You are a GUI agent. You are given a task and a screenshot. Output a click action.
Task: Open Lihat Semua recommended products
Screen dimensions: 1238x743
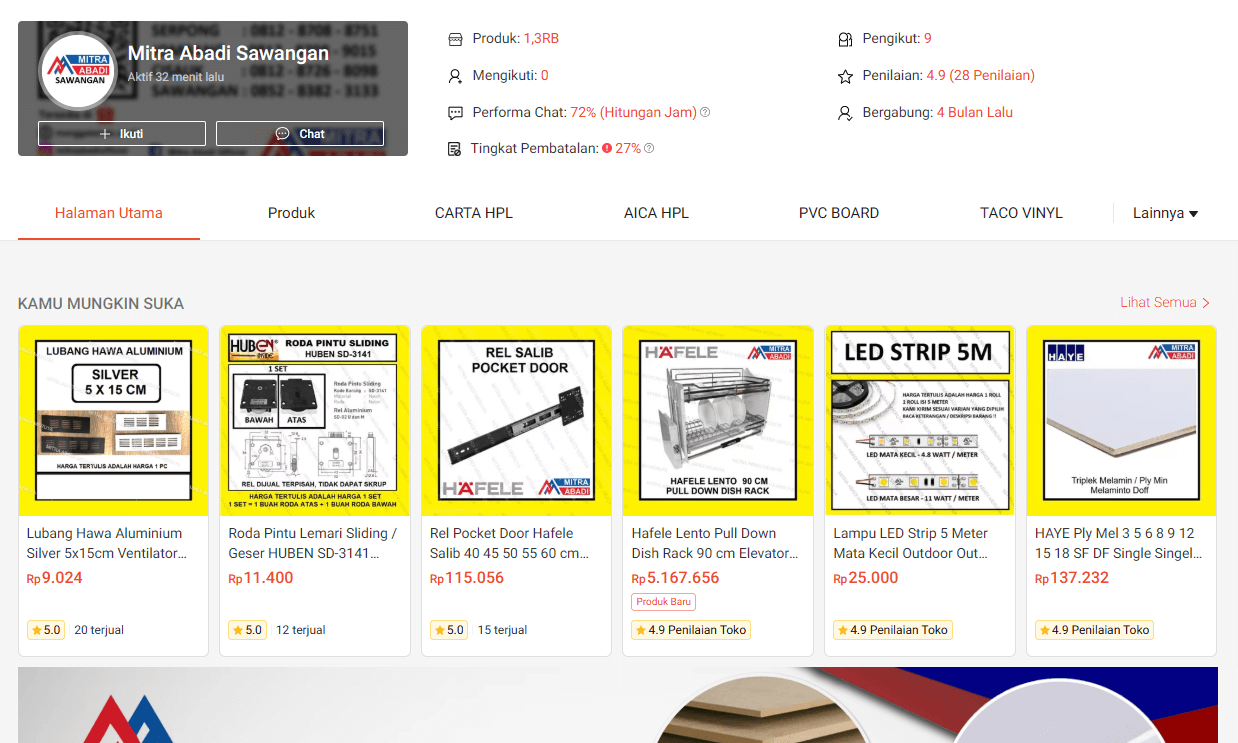point(1165,302)
